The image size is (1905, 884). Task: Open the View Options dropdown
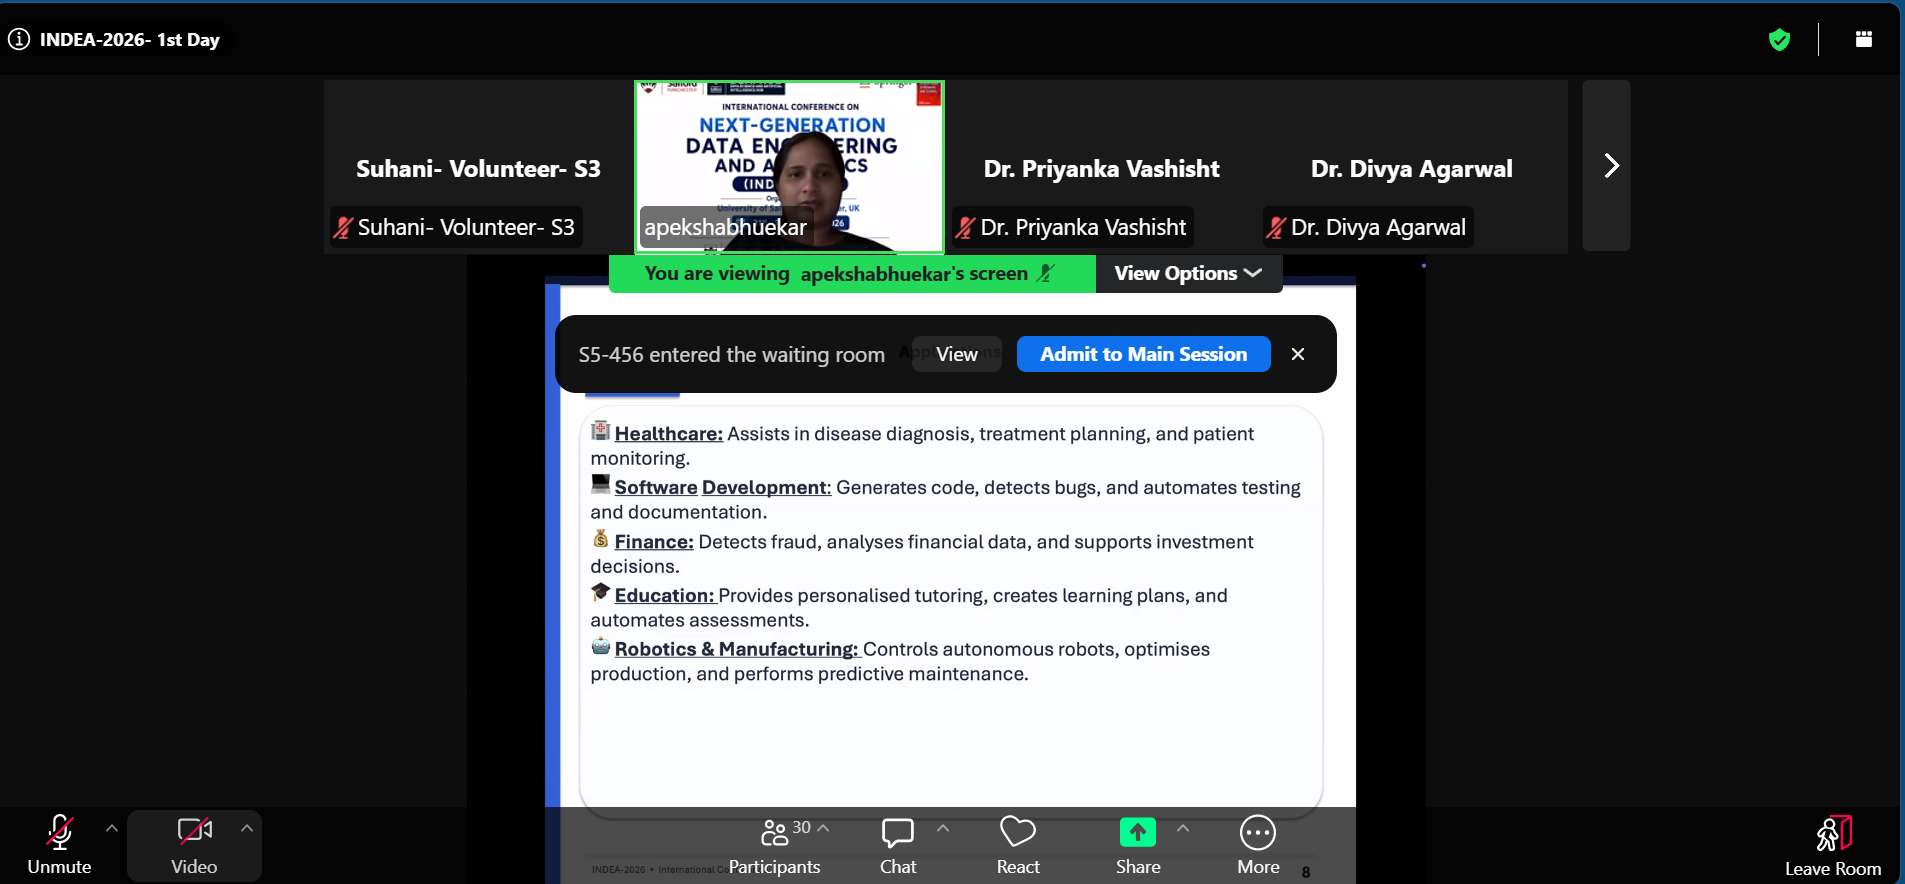coord(1188,273)
